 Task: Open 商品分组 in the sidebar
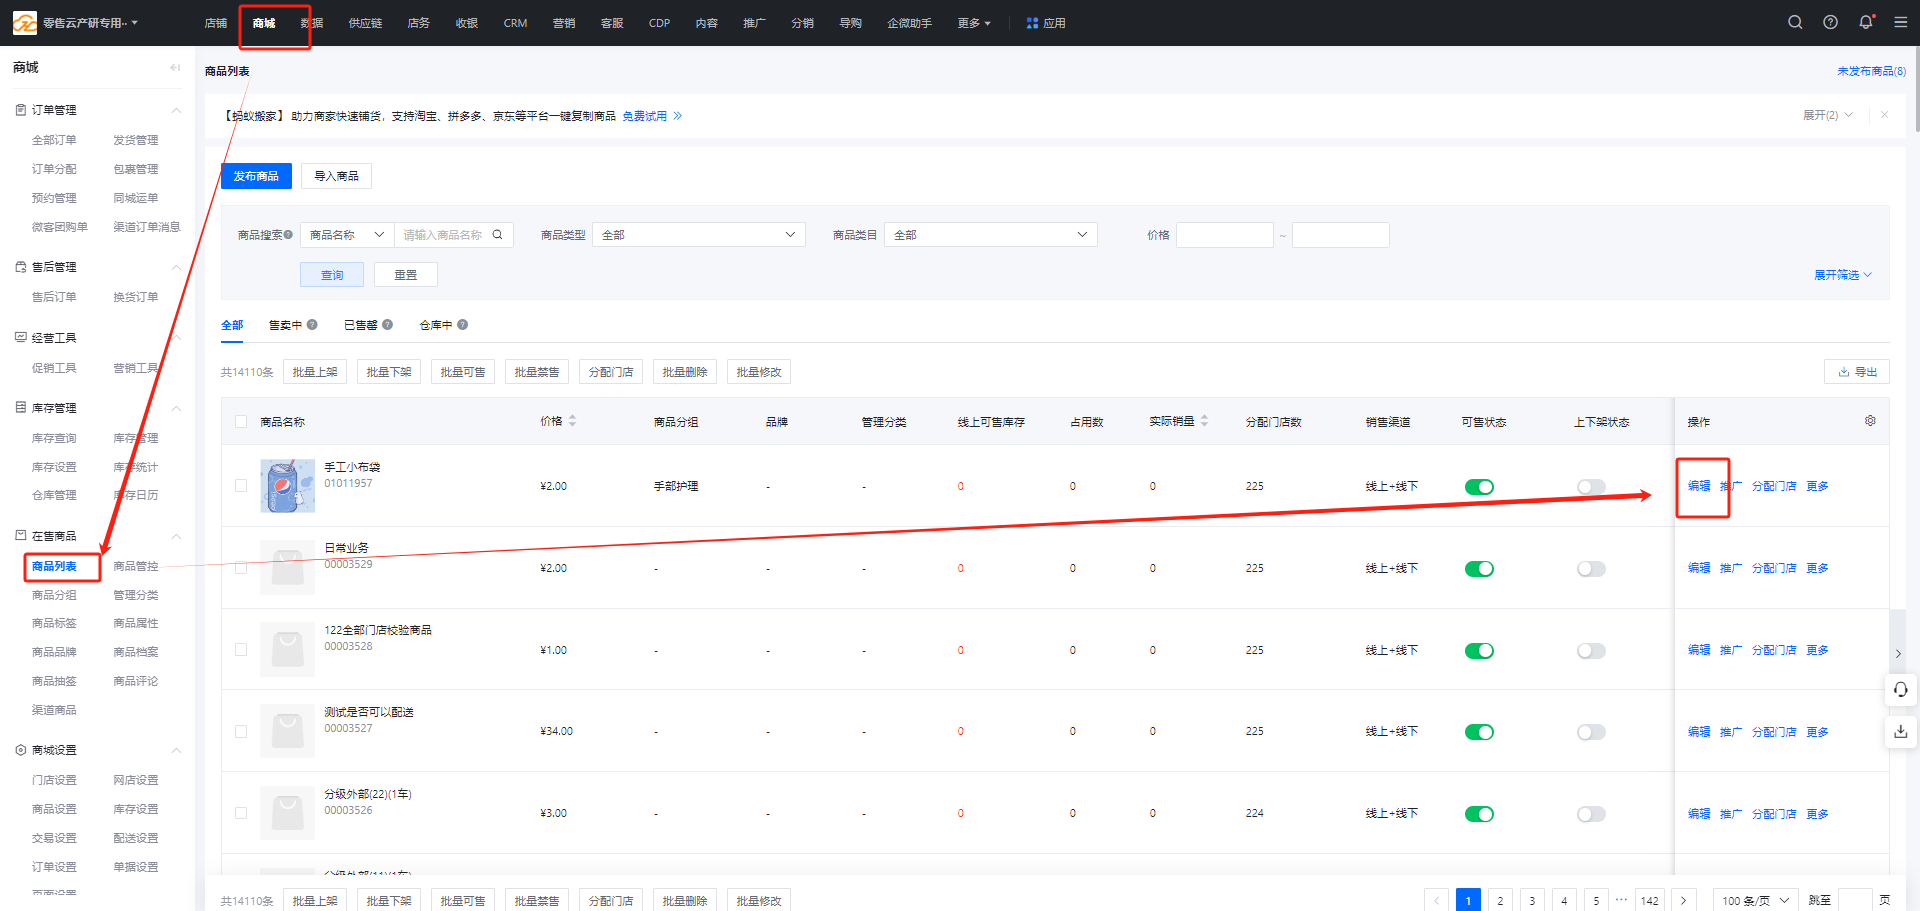[54, 595]
